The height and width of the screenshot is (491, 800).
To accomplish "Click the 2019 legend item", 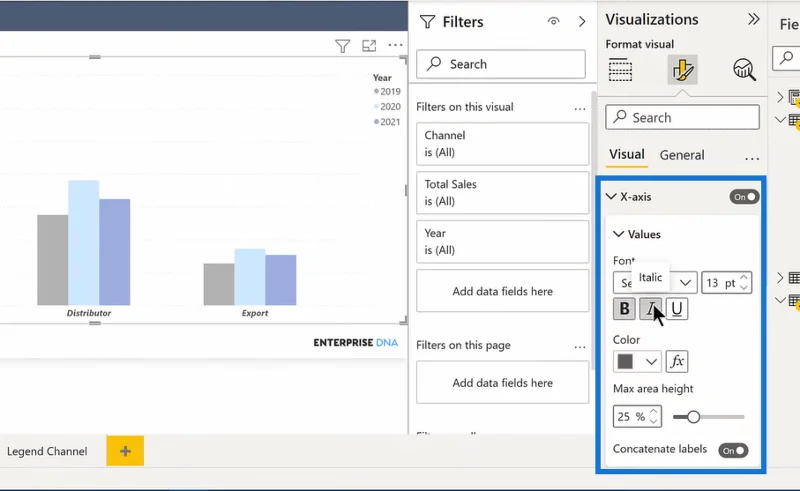I will [x=387, y=91].
